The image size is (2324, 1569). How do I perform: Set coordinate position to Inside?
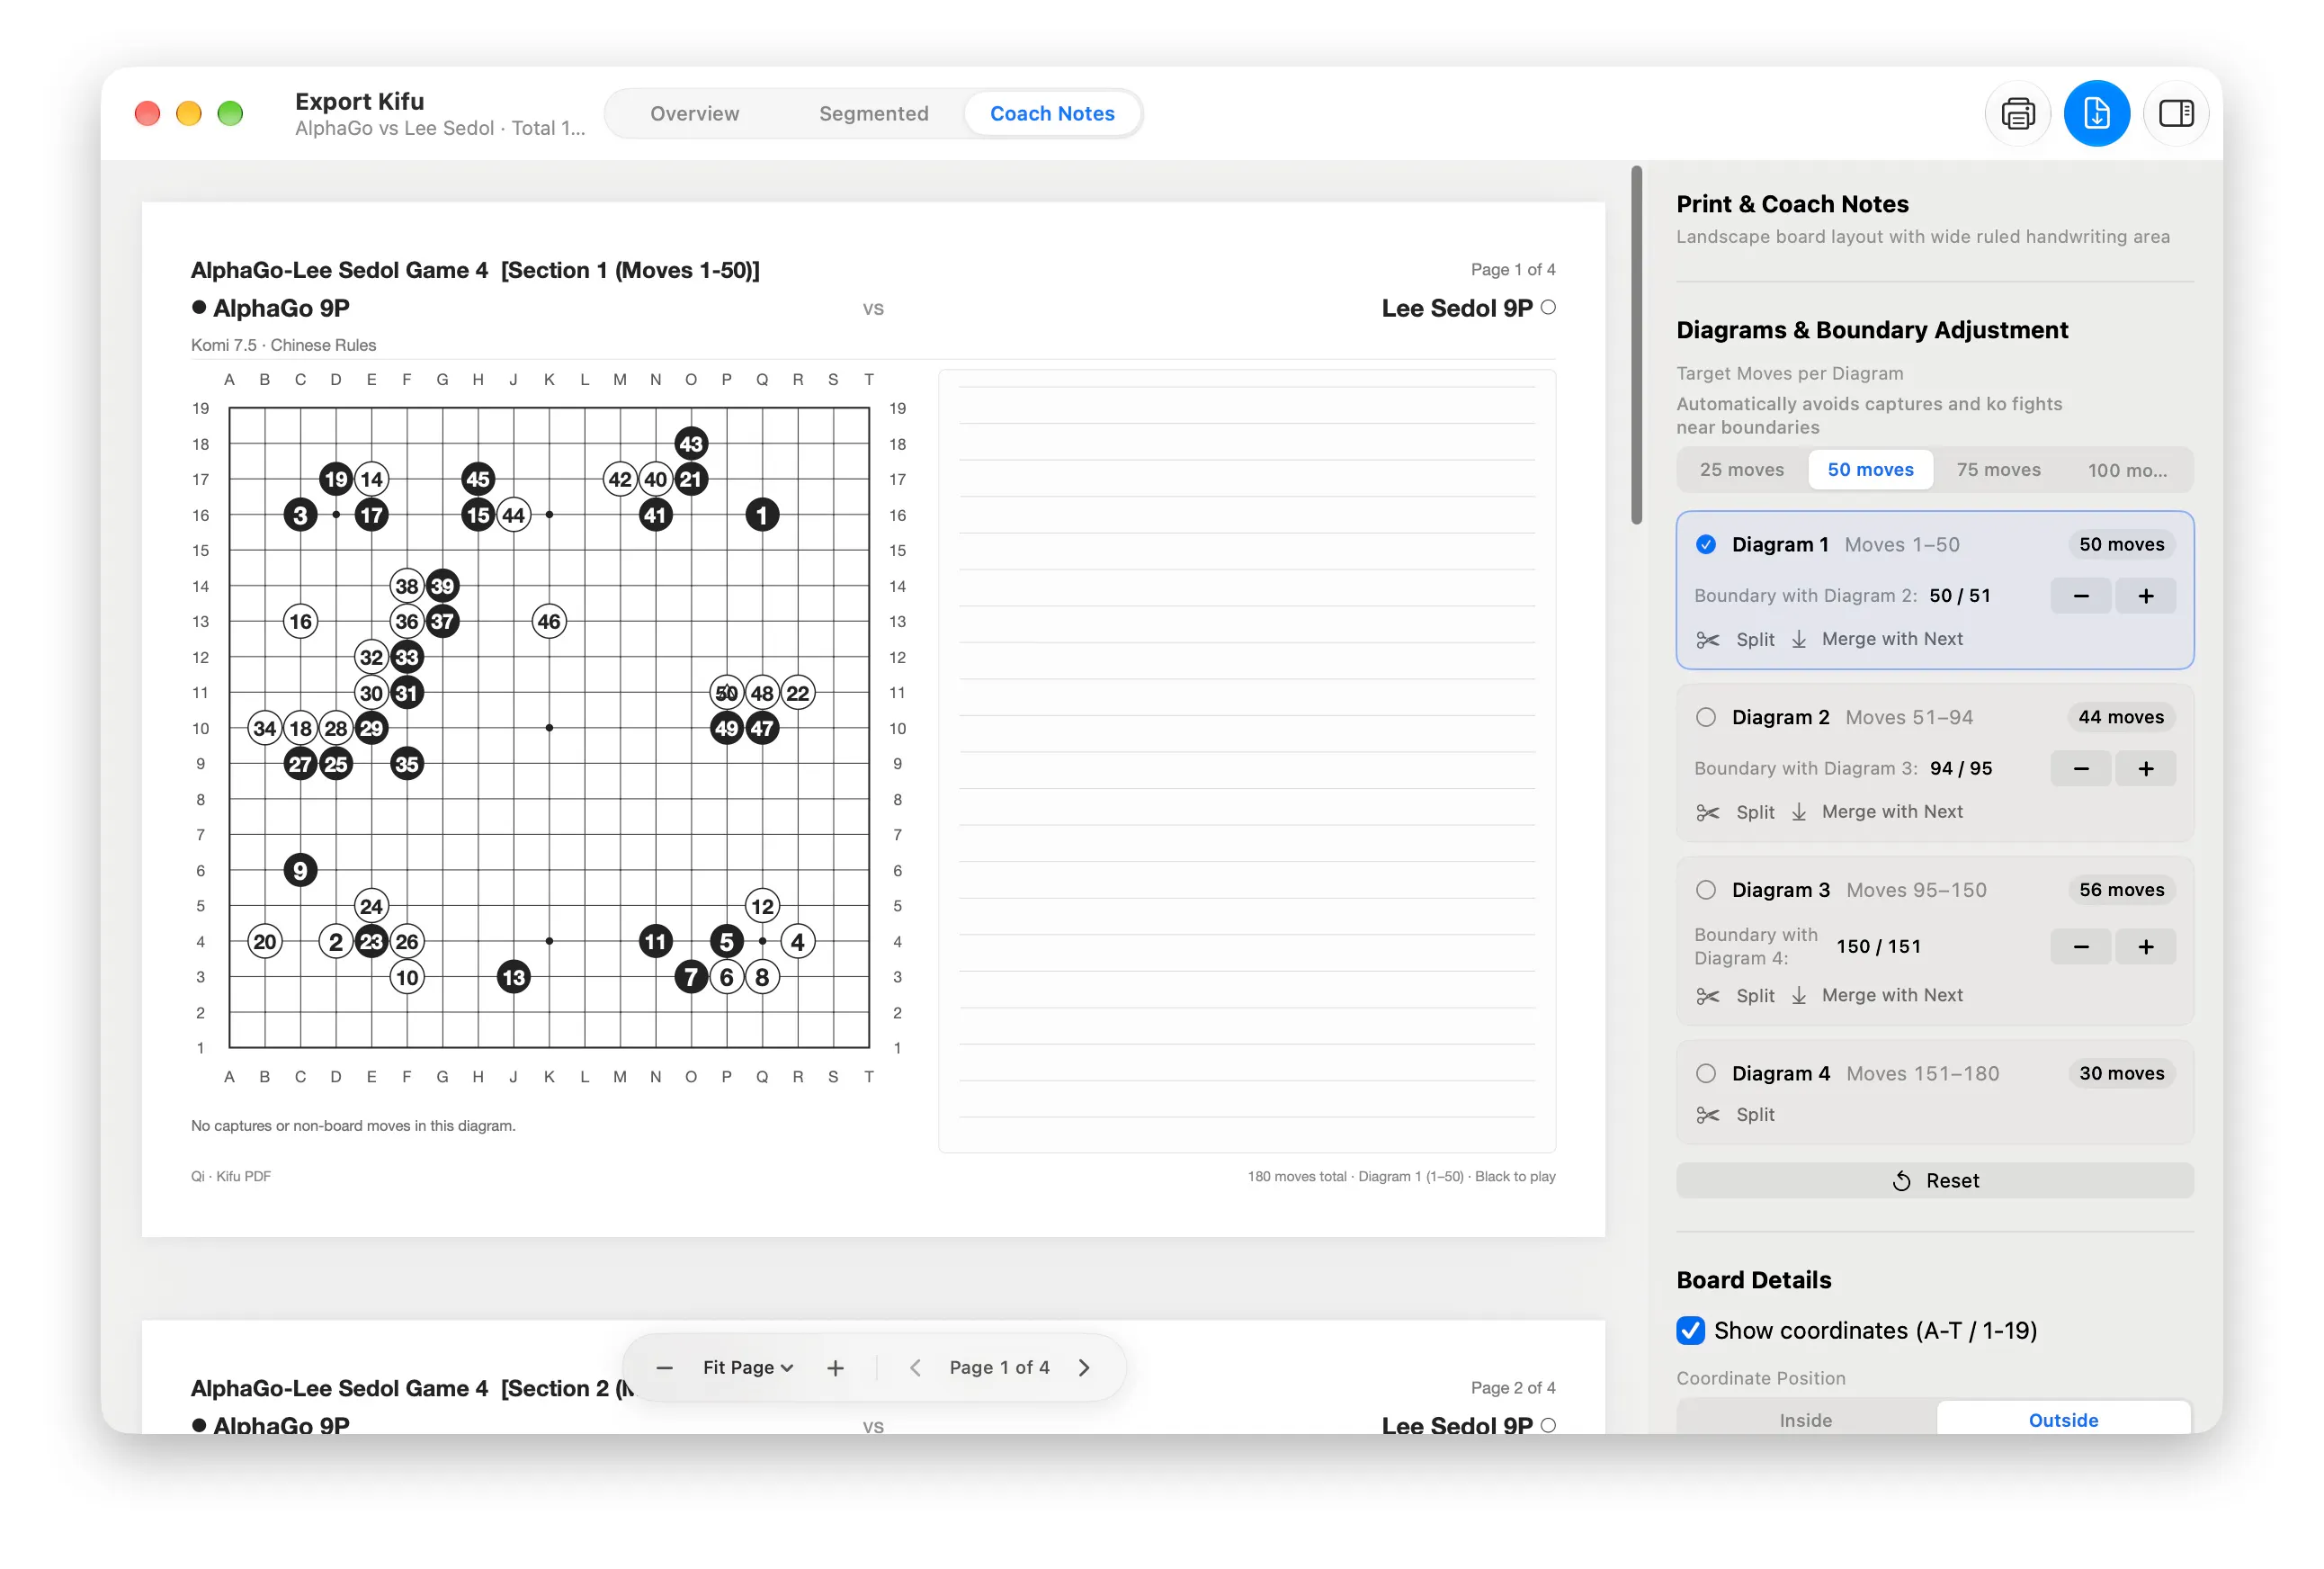(x=1806, y=1421)
